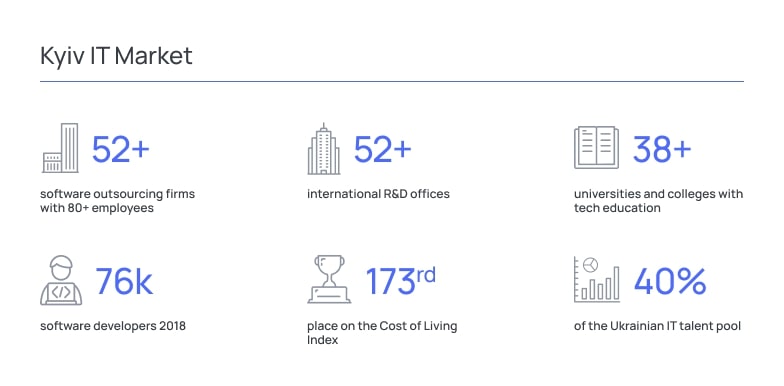
Task: Click the 'software developers 2018' caption
Action: point(113,326)
